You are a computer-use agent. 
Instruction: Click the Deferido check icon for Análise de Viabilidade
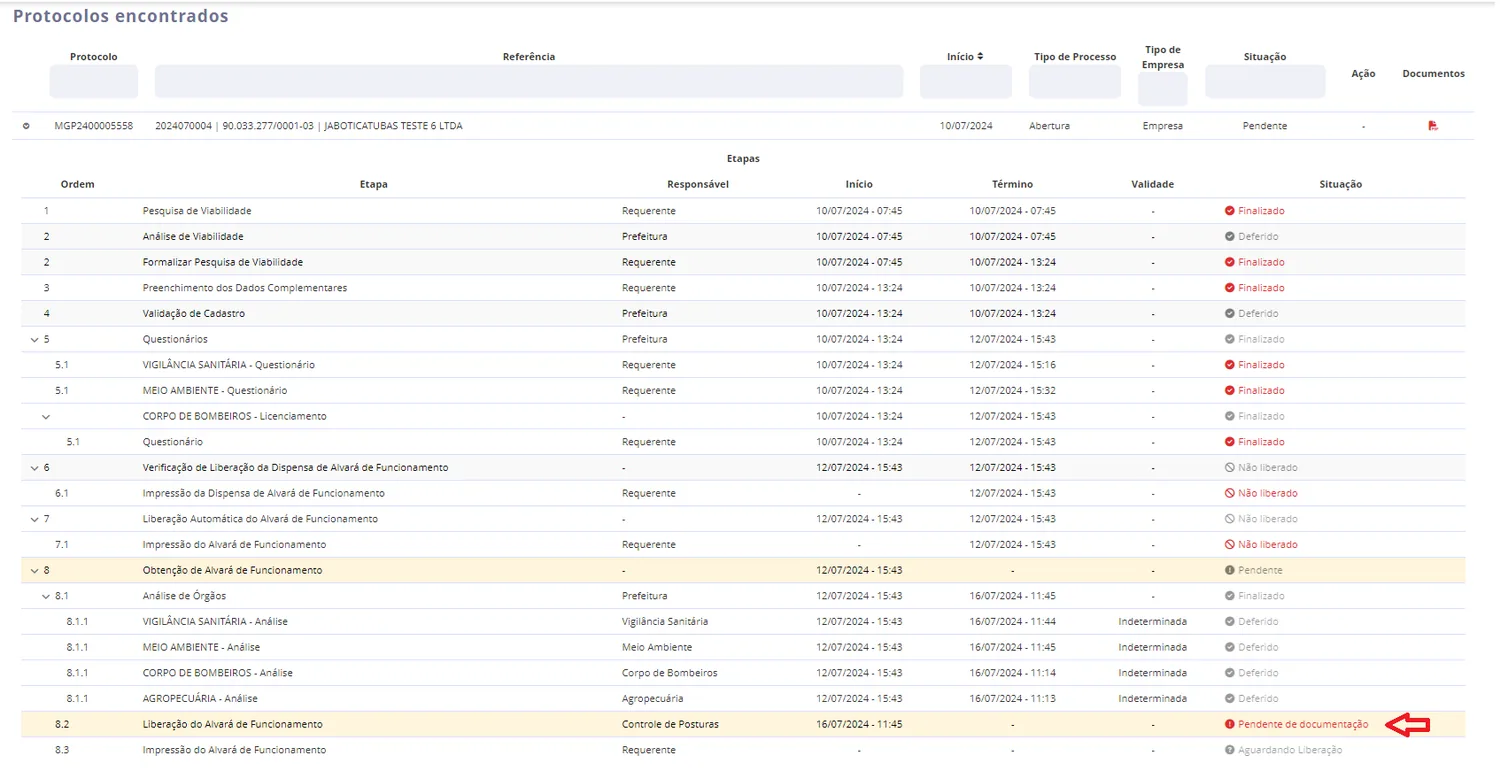pyautogui.click(x=1230, y=237)
